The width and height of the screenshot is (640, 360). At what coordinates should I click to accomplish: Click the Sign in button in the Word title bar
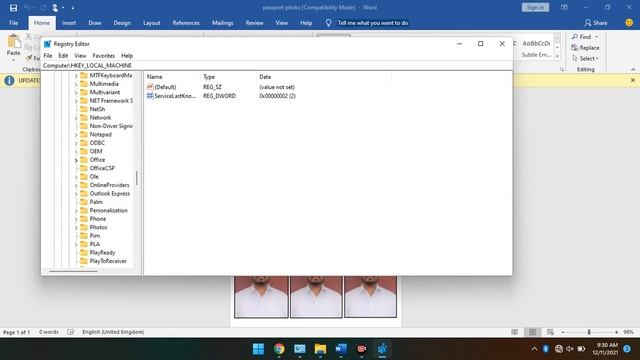[535, 7]
